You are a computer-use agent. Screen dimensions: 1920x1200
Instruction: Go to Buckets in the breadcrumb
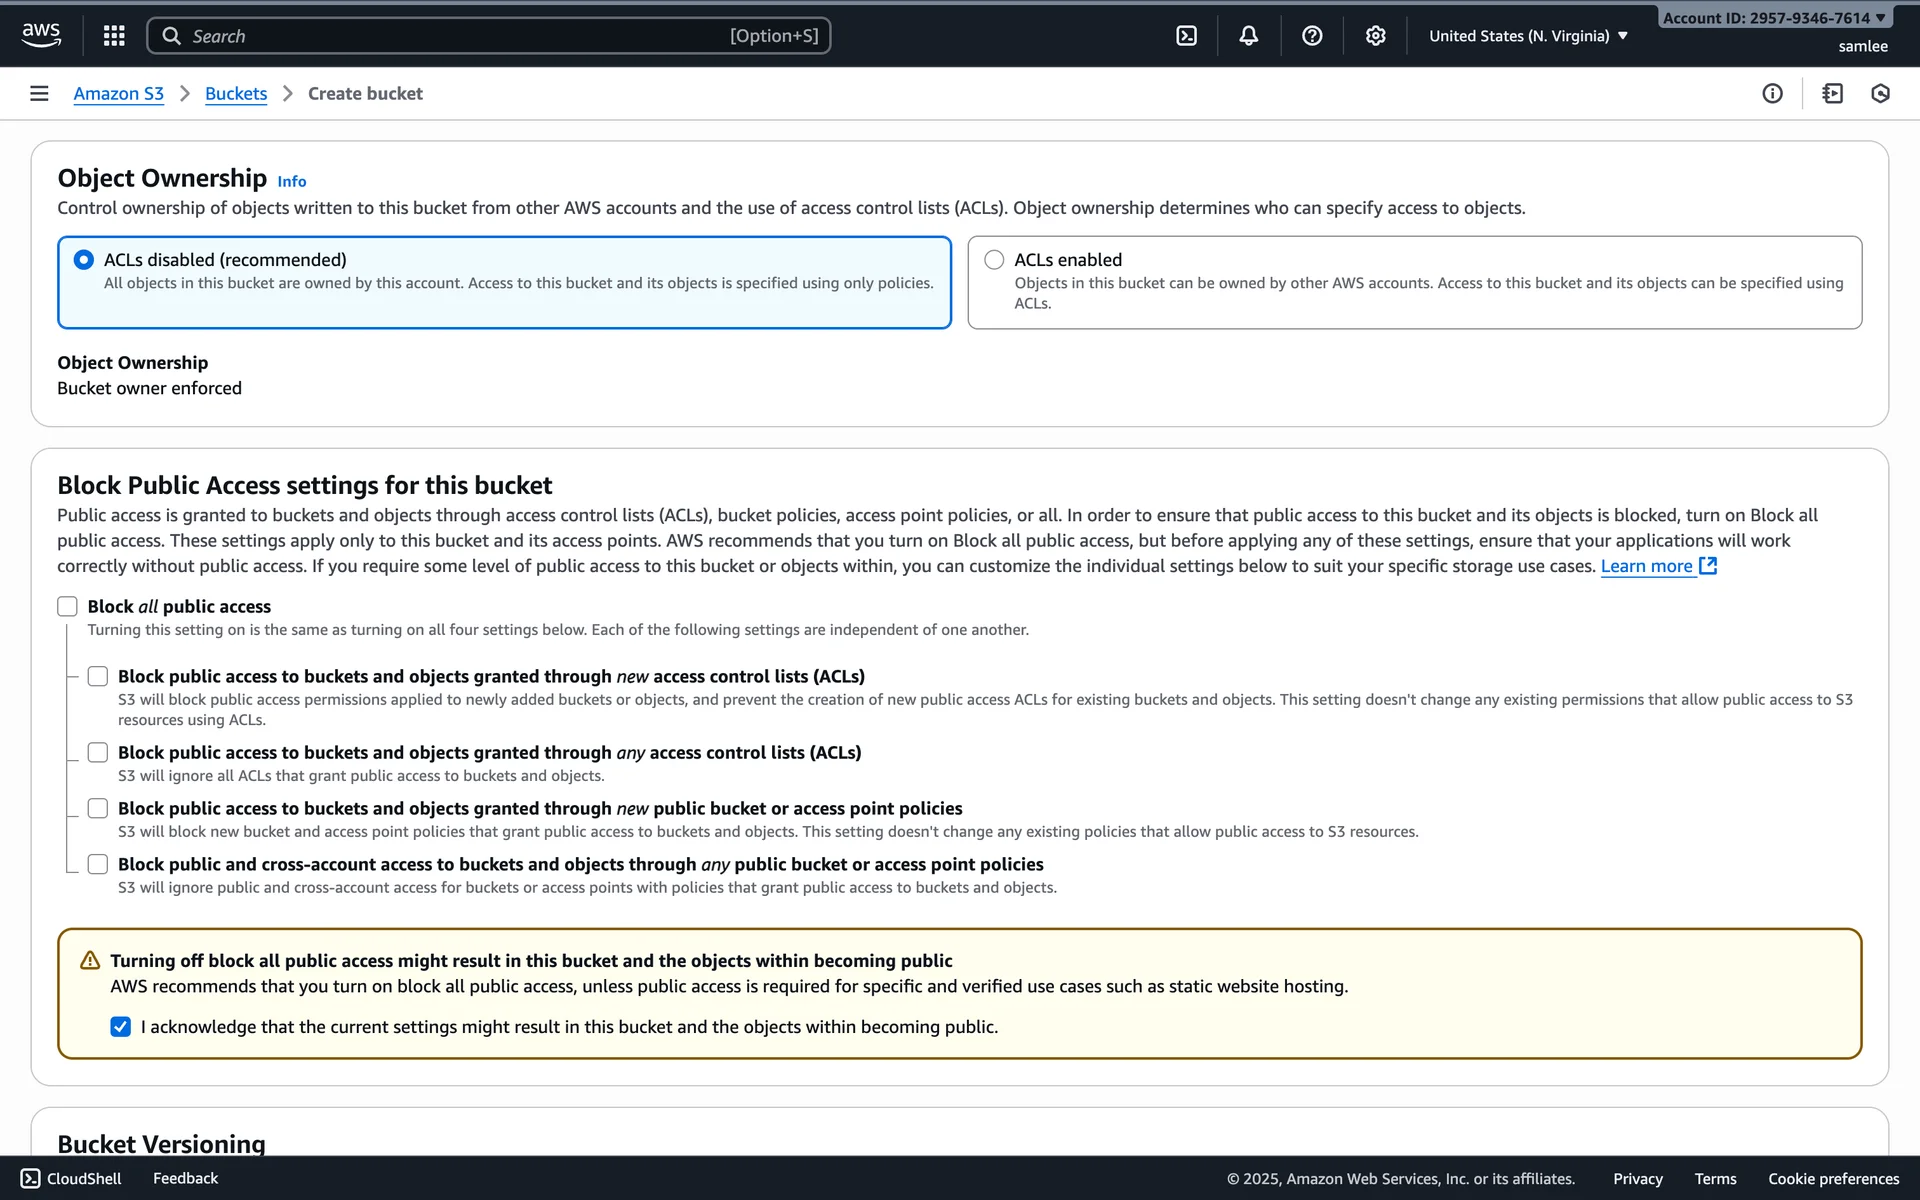point(236,93)
